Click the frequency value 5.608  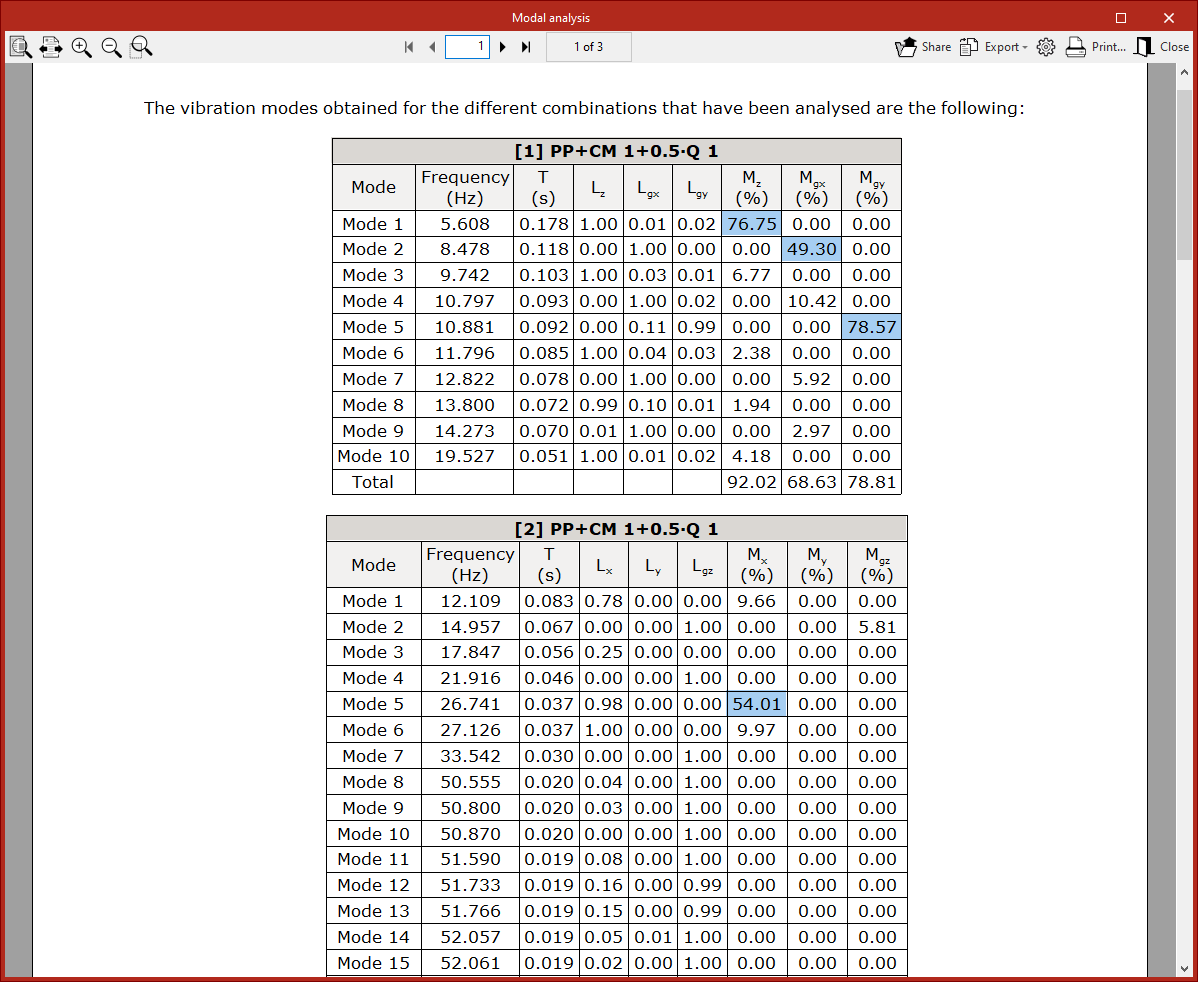click(x=465, y=224)
